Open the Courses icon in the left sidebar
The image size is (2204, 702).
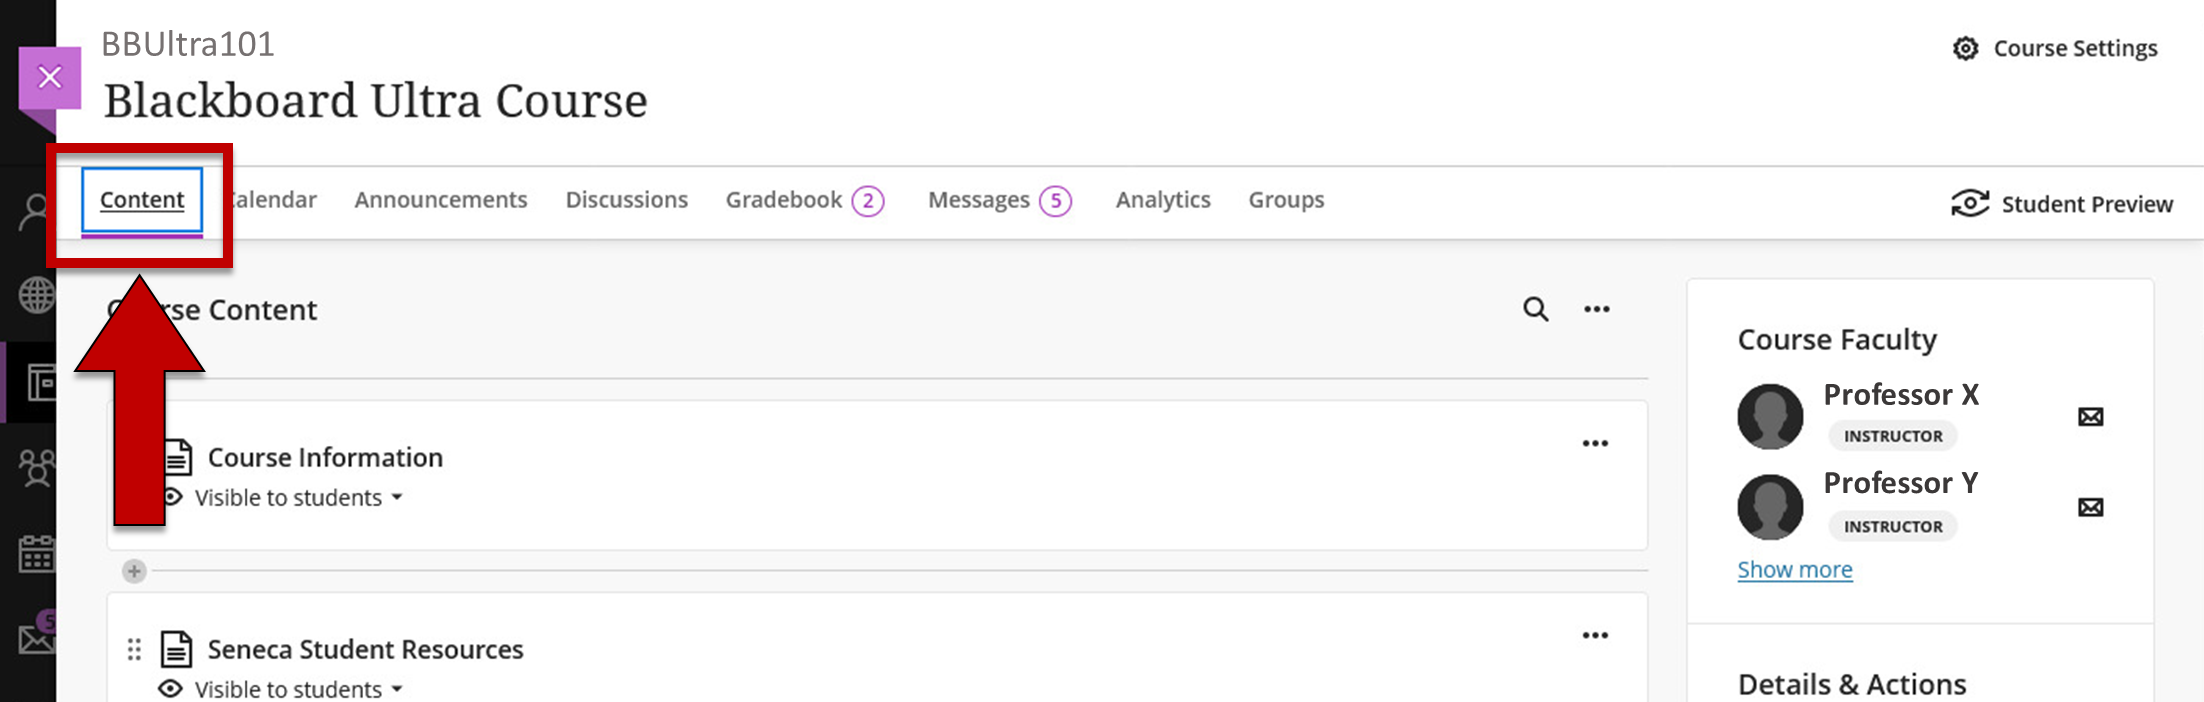pos(40,382)
